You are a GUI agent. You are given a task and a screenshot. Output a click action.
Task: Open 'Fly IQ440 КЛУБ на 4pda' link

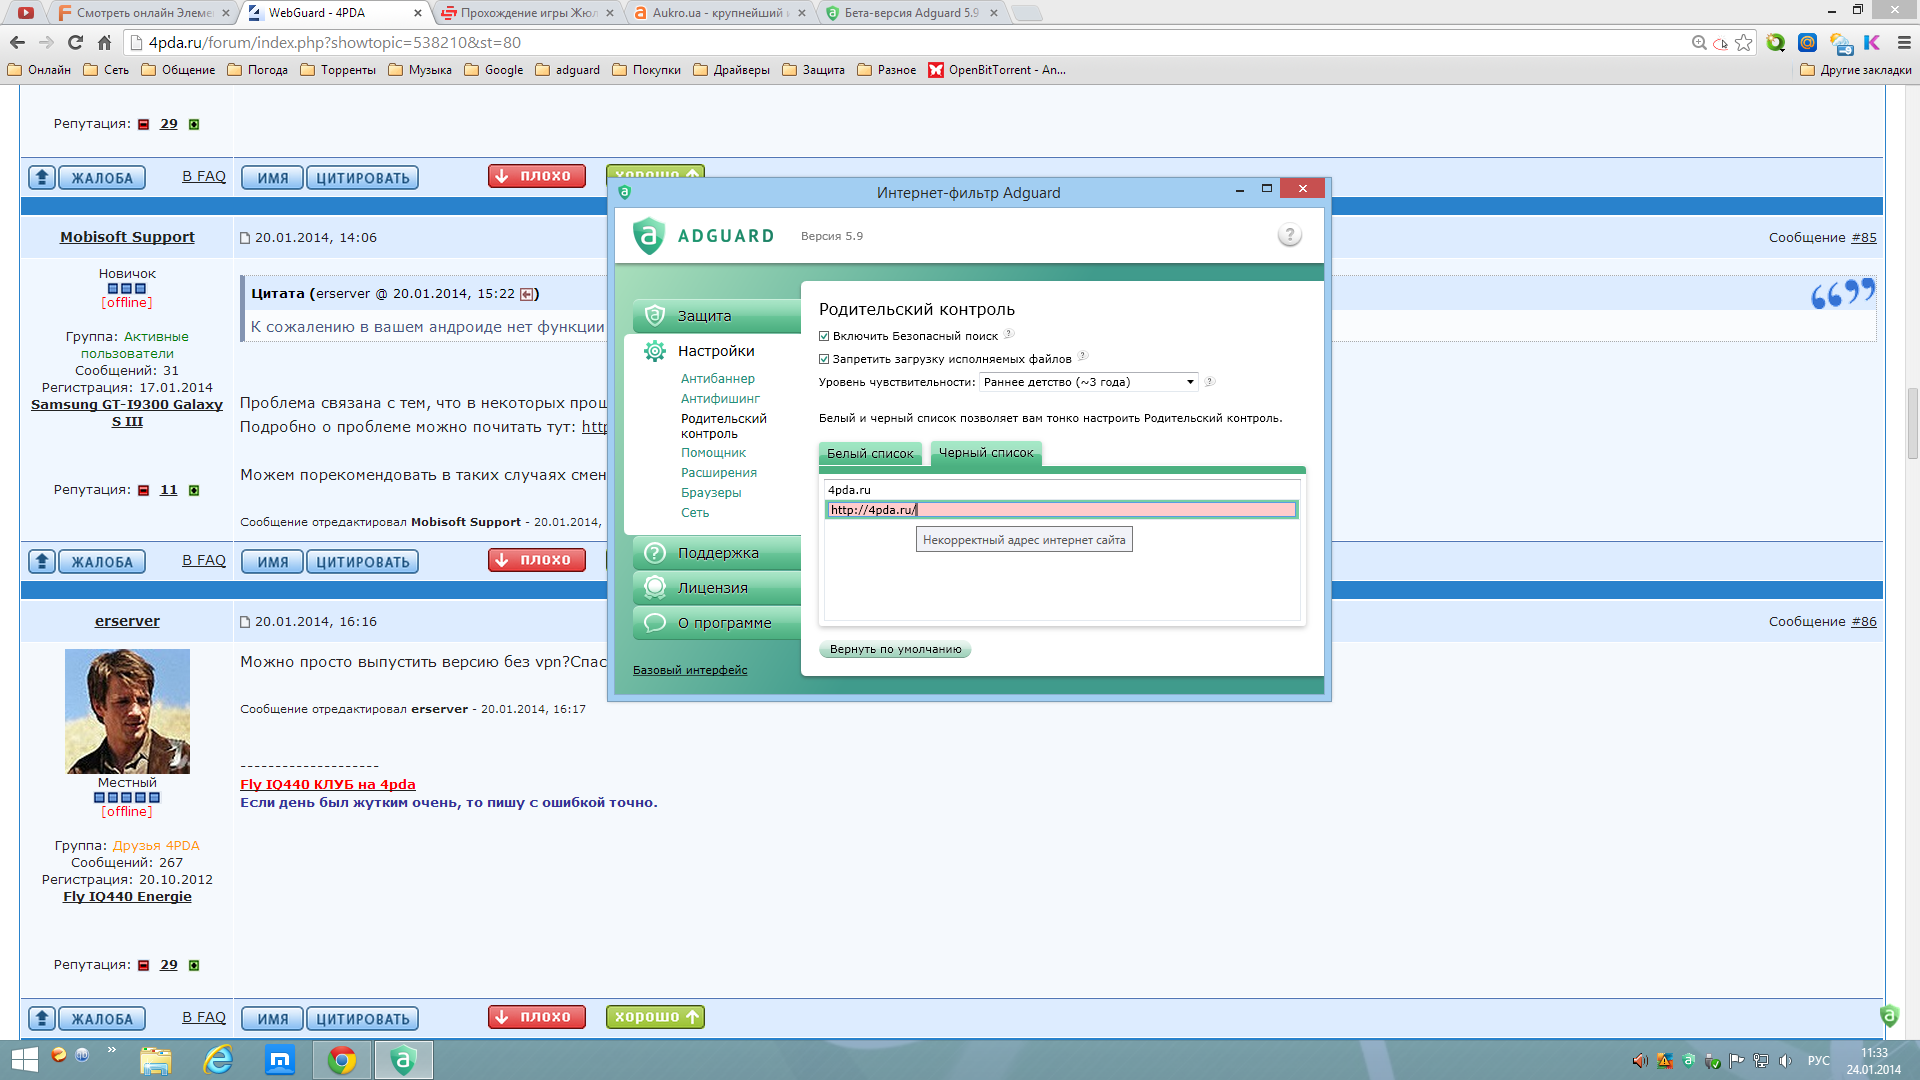(x=328, y=785)
